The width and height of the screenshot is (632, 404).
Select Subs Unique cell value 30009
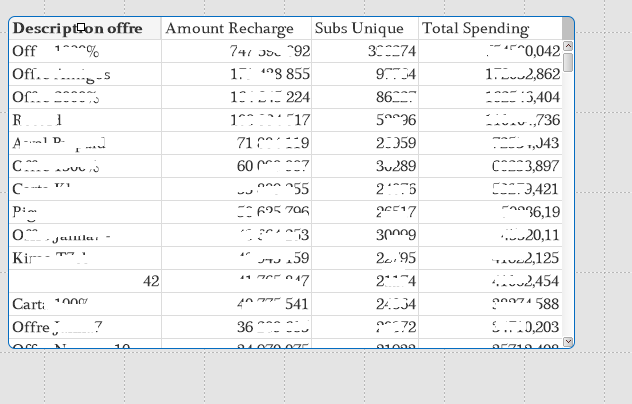[x=364, y=235]
